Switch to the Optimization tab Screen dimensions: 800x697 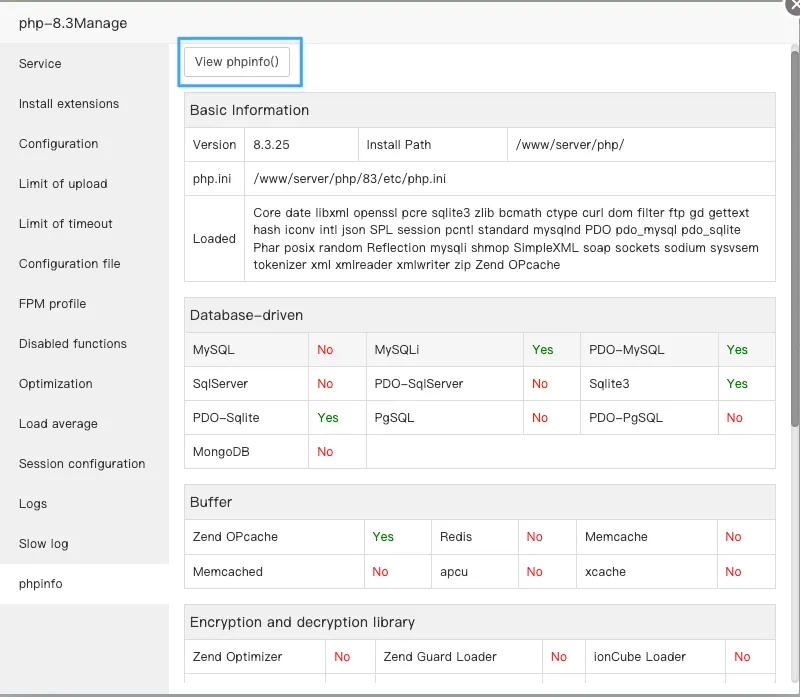(56, 384)
